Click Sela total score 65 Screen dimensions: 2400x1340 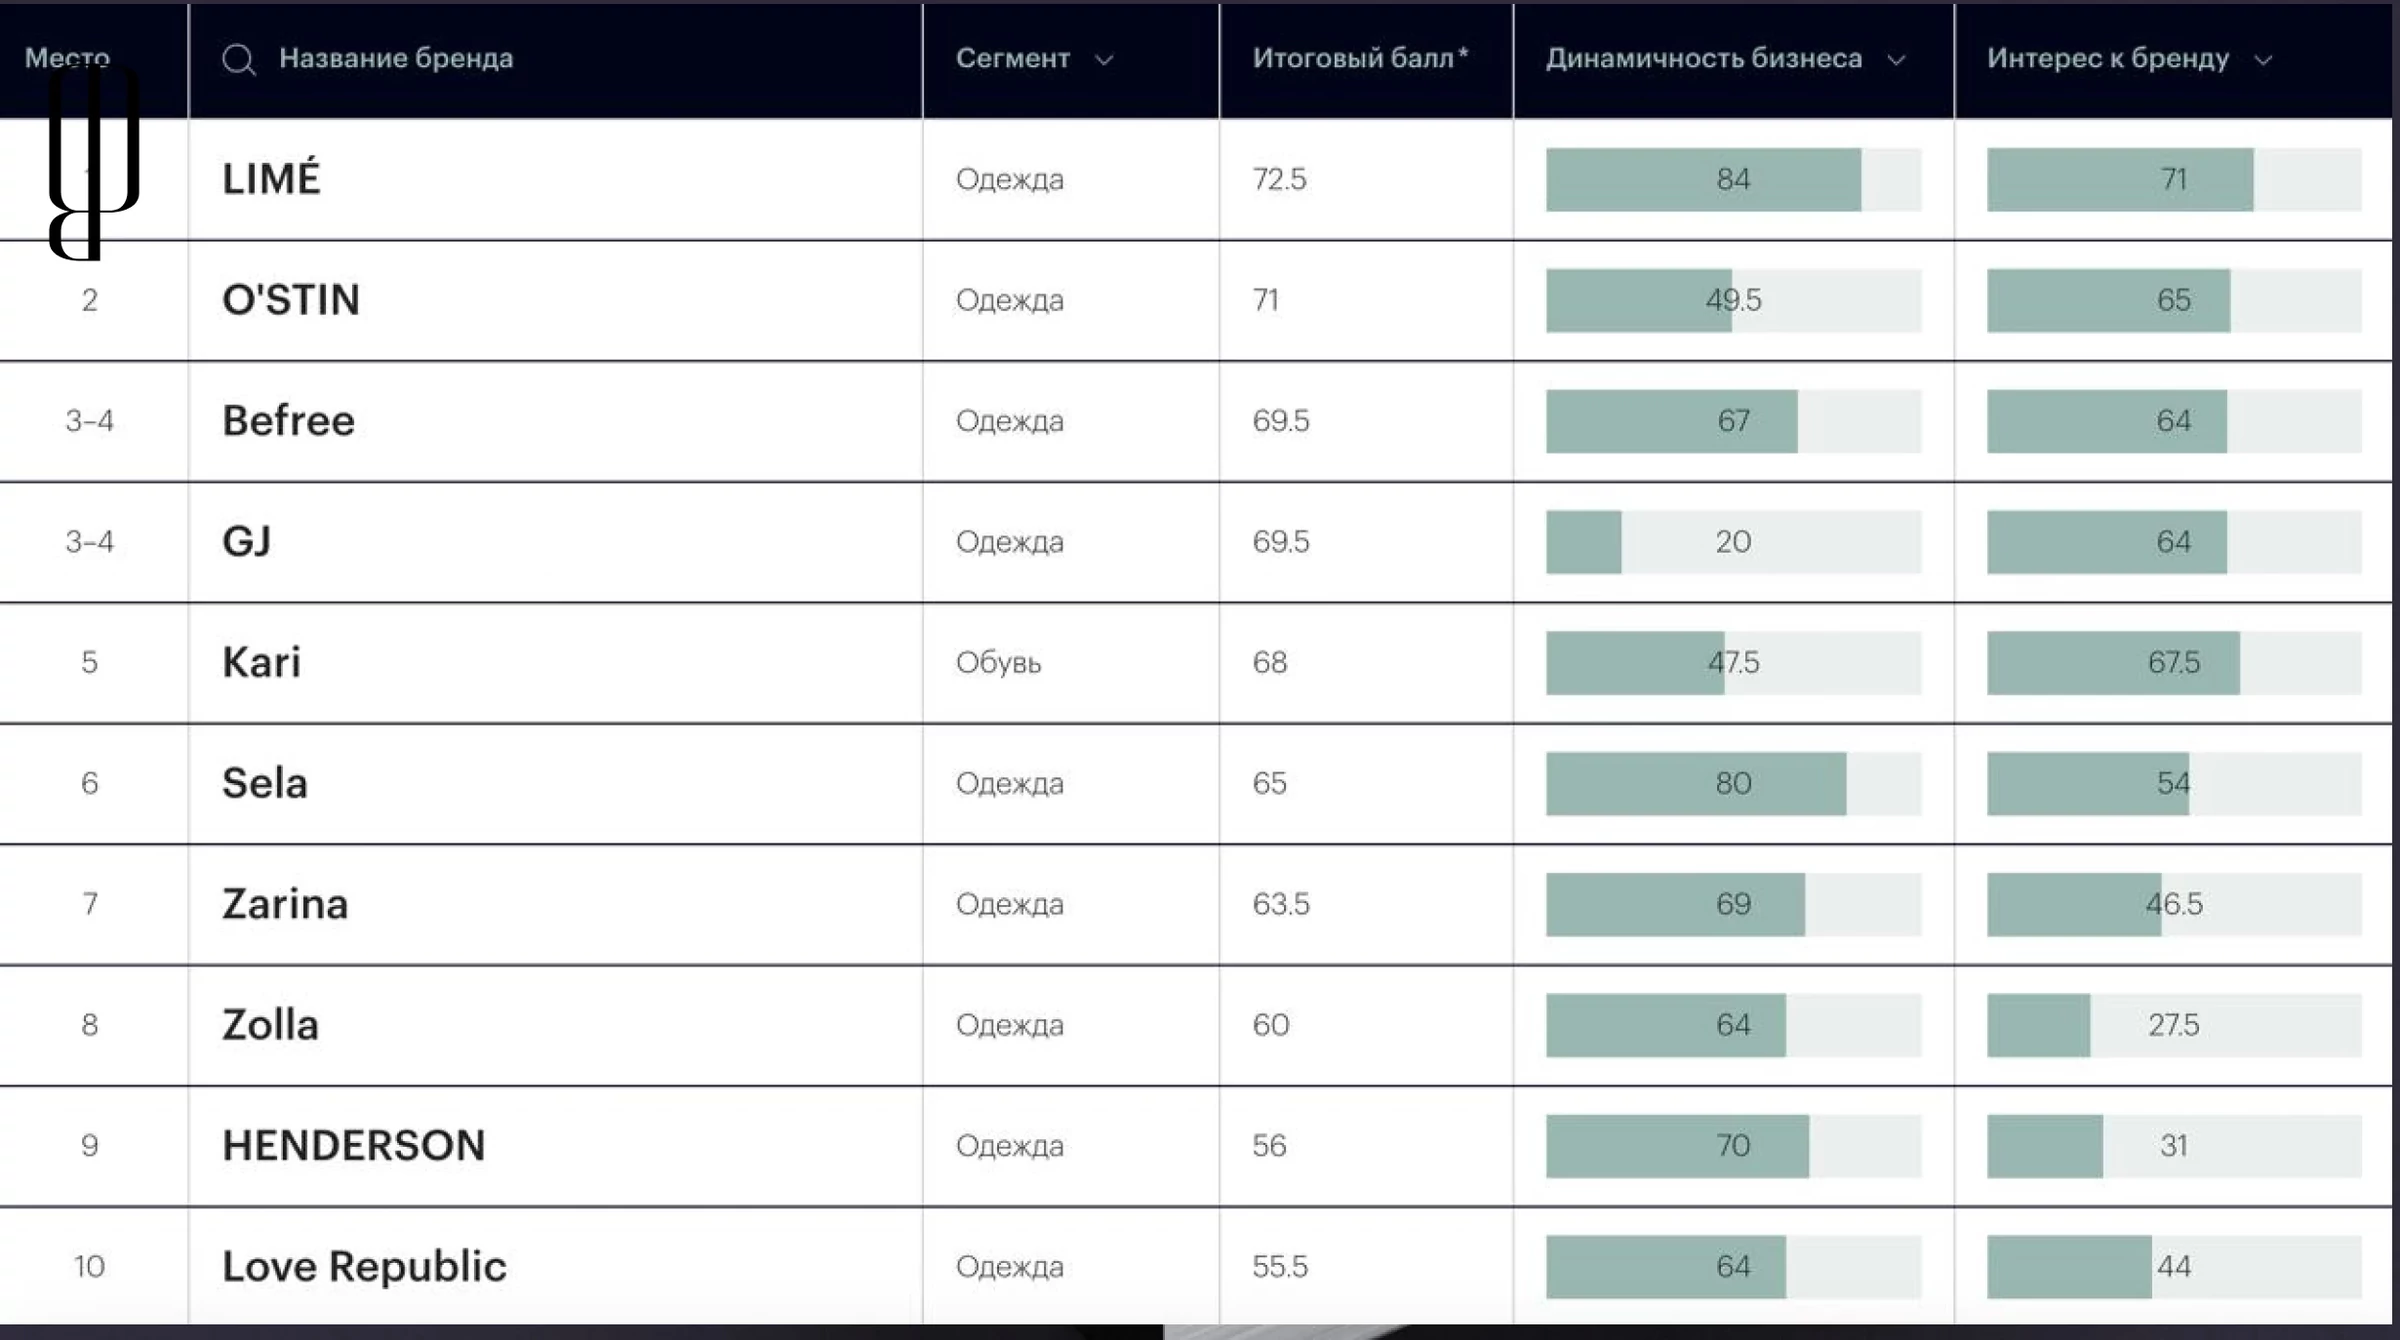(1269, 783)
